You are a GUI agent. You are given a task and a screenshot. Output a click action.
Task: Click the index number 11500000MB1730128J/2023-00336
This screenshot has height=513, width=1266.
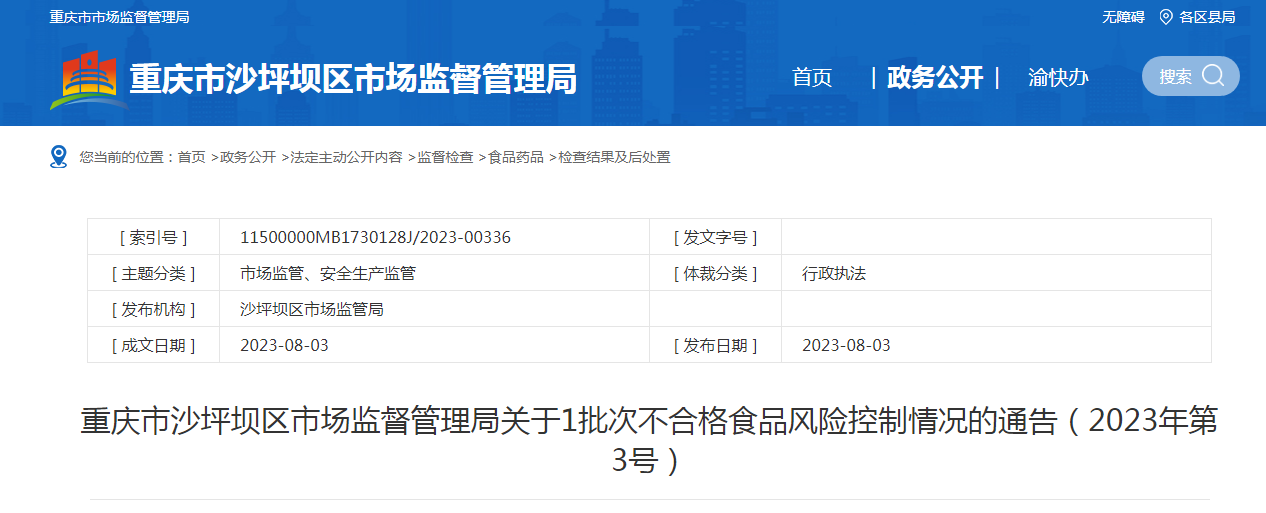point(375,237)
